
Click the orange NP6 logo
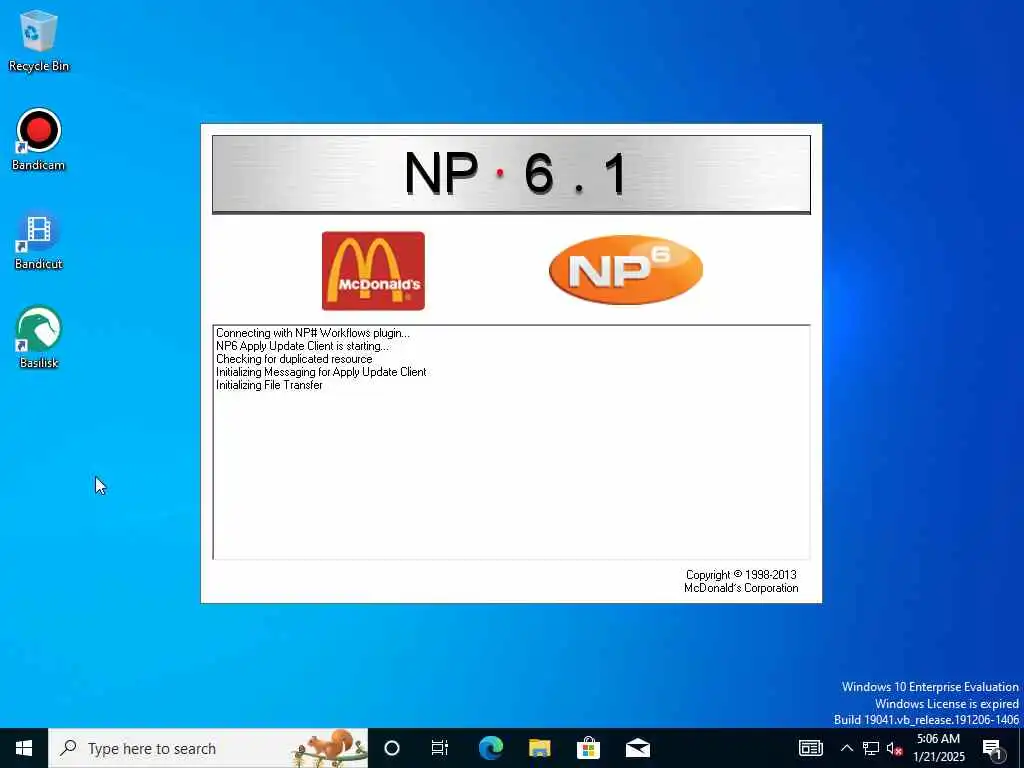pyautogui.click(x=626, y=270)
